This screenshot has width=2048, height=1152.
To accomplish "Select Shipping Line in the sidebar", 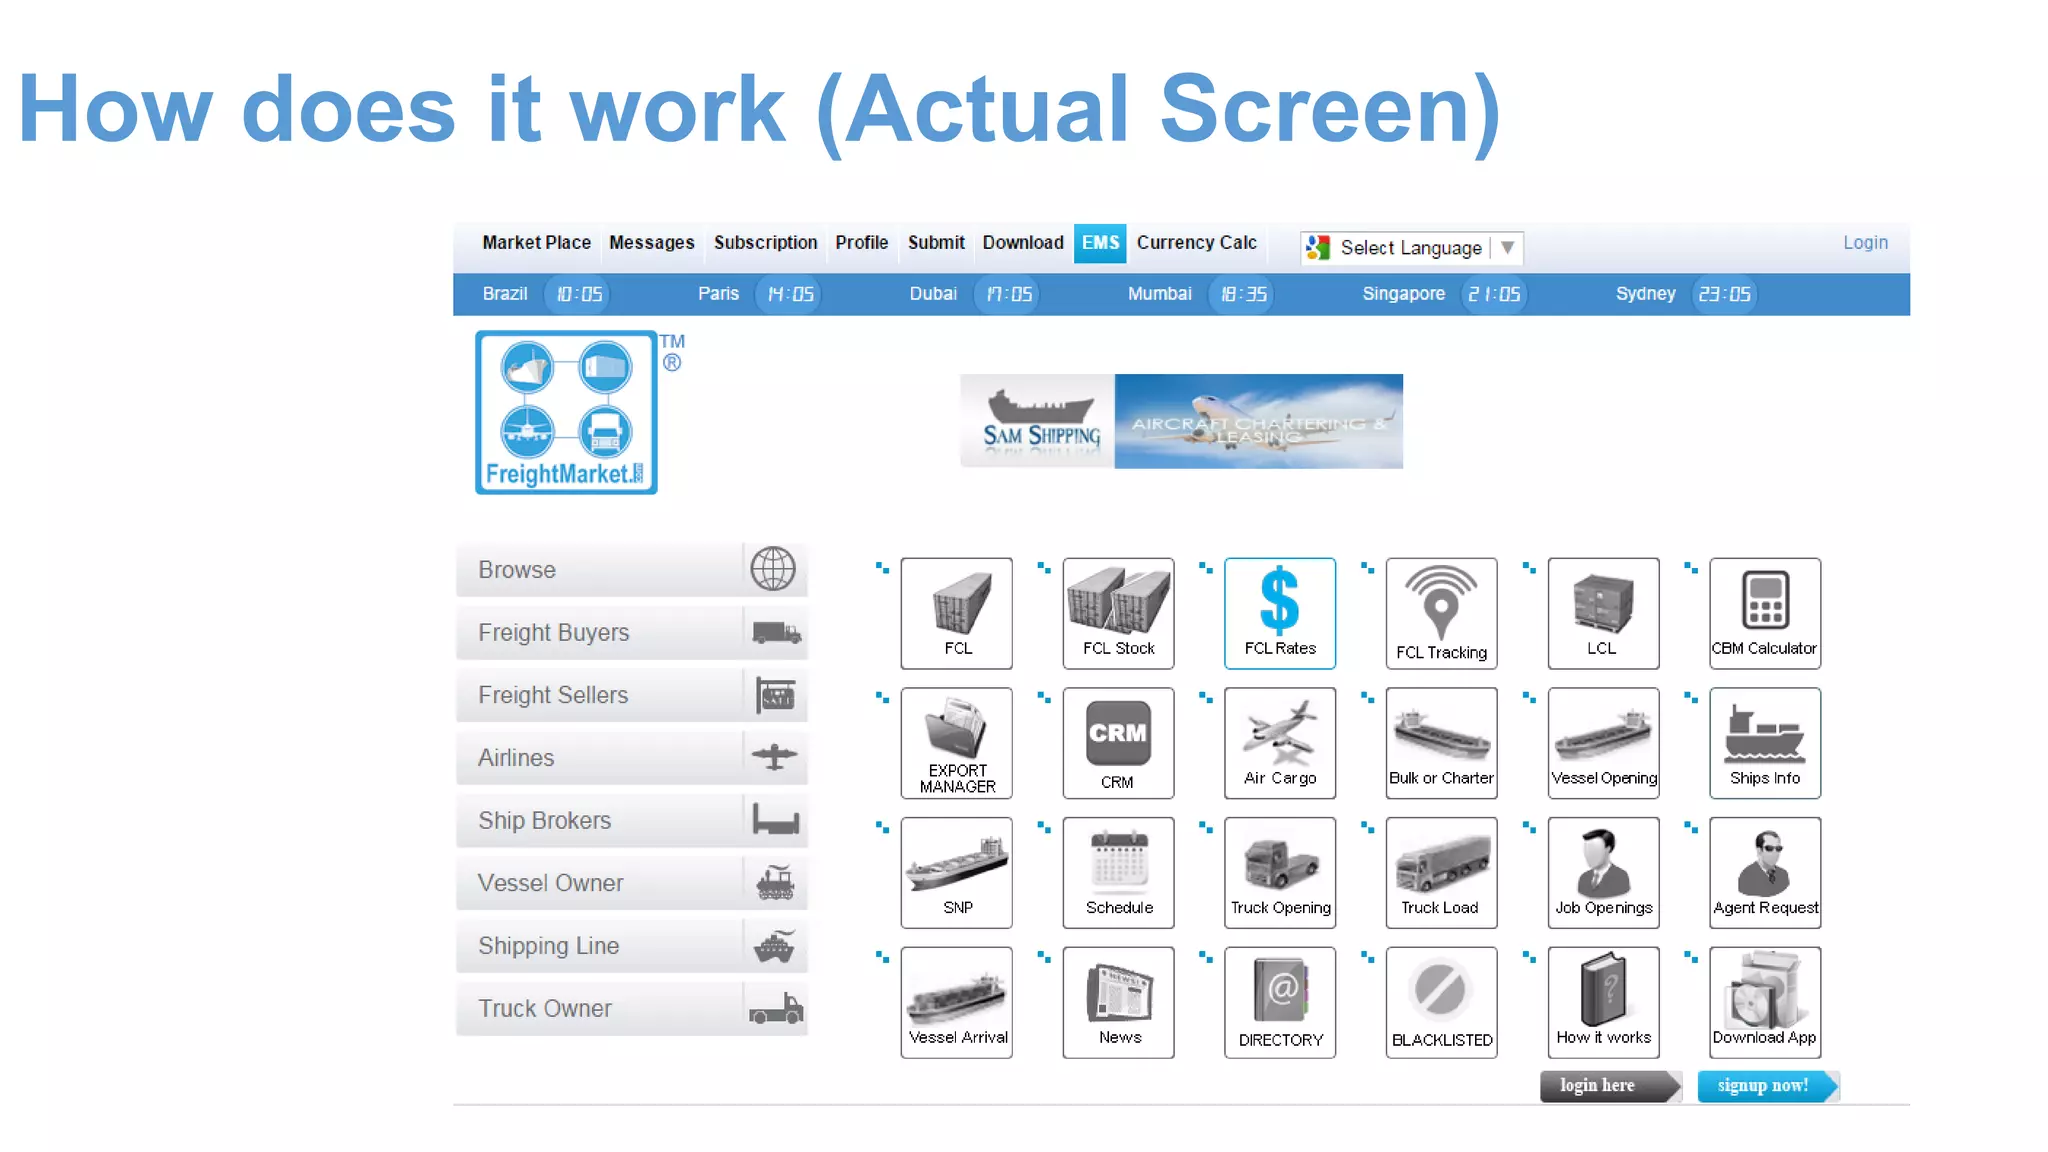I will 631,946.
